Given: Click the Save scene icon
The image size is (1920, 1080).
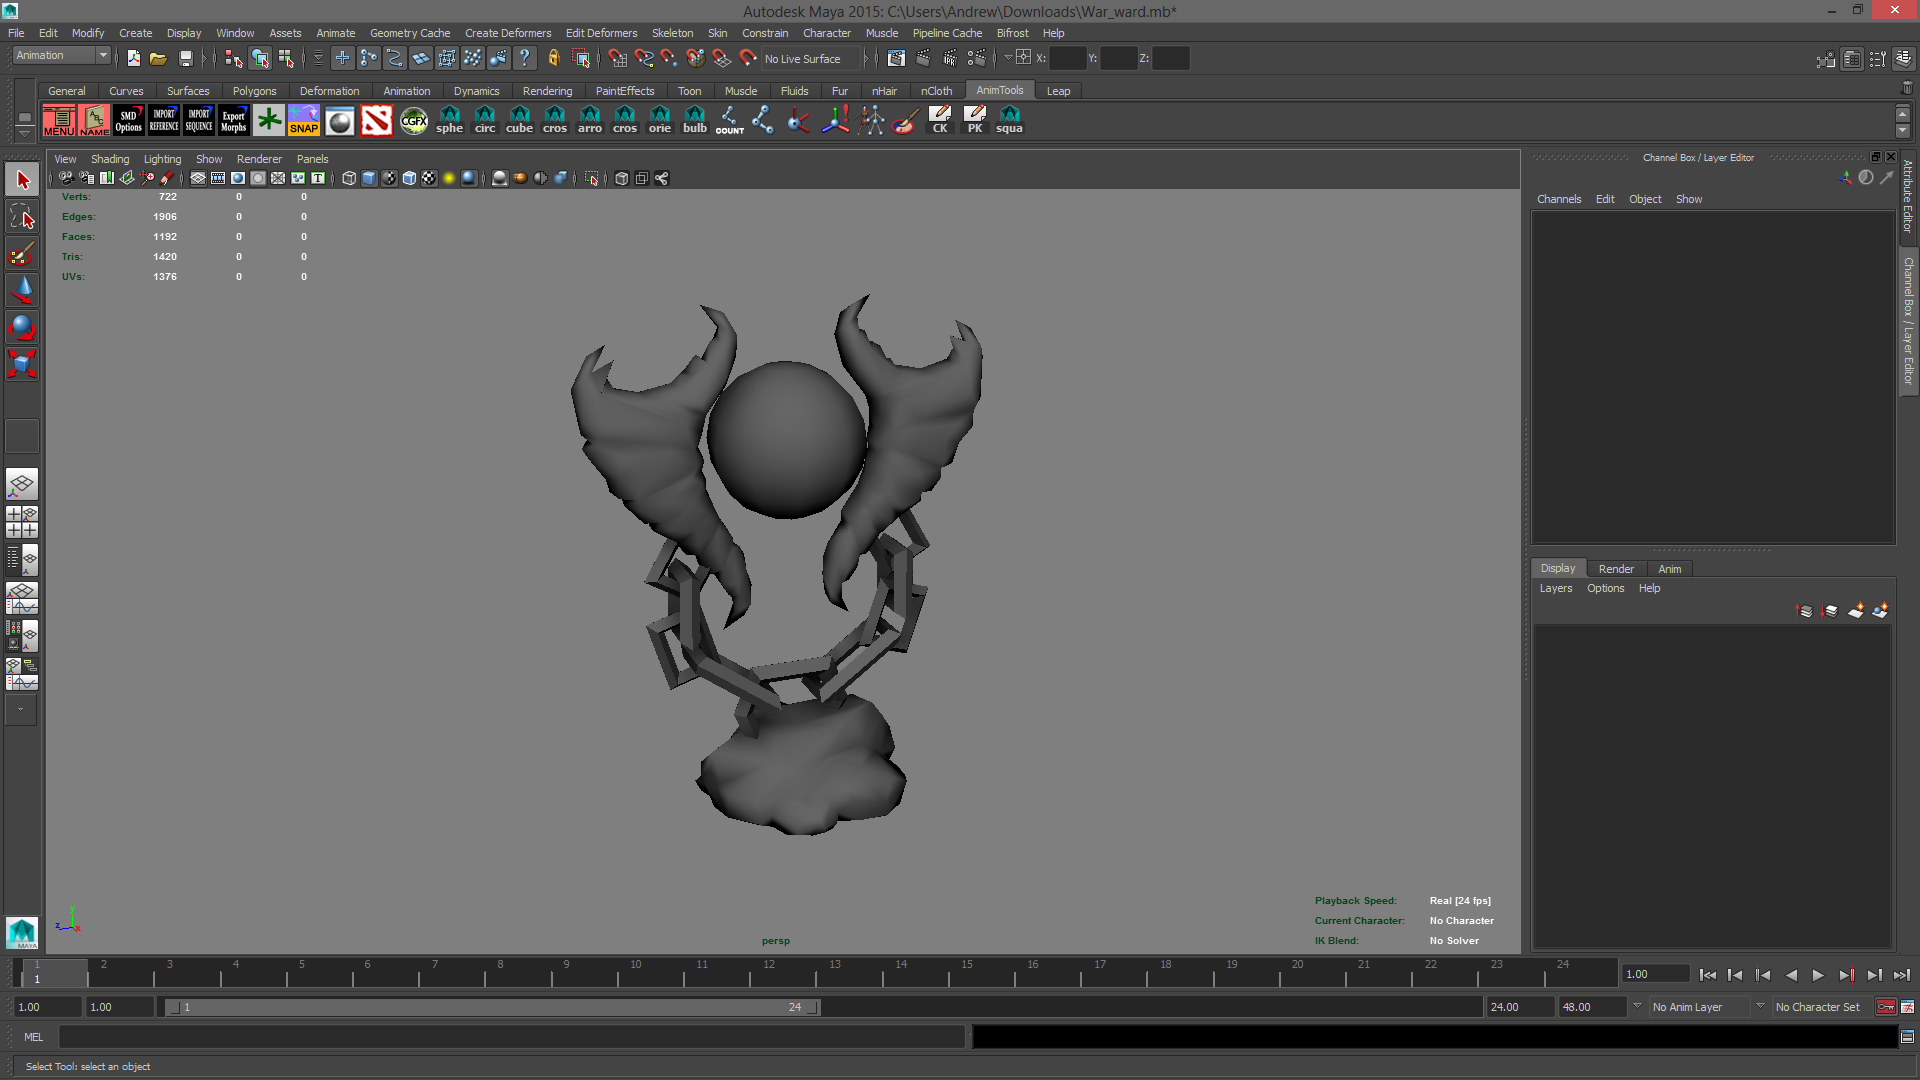Looking at the screenshot, I should (x=185, y=59).
